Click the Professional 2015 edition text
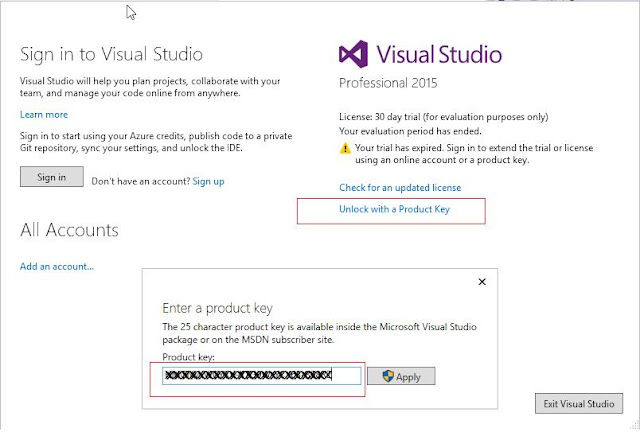The image size is (640, 436). 388,81
